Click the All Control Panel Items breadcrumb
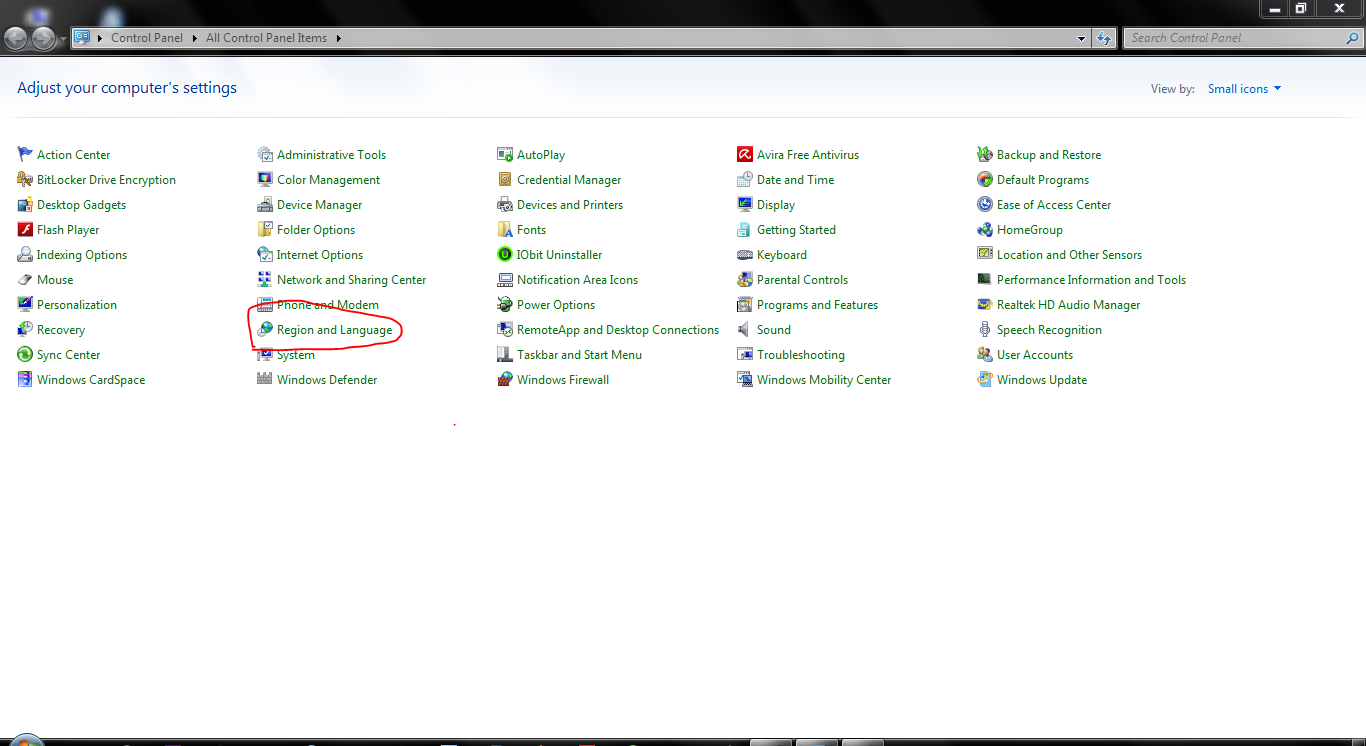The height and width of the screenshot is (746, 1366). coord(266,38)
